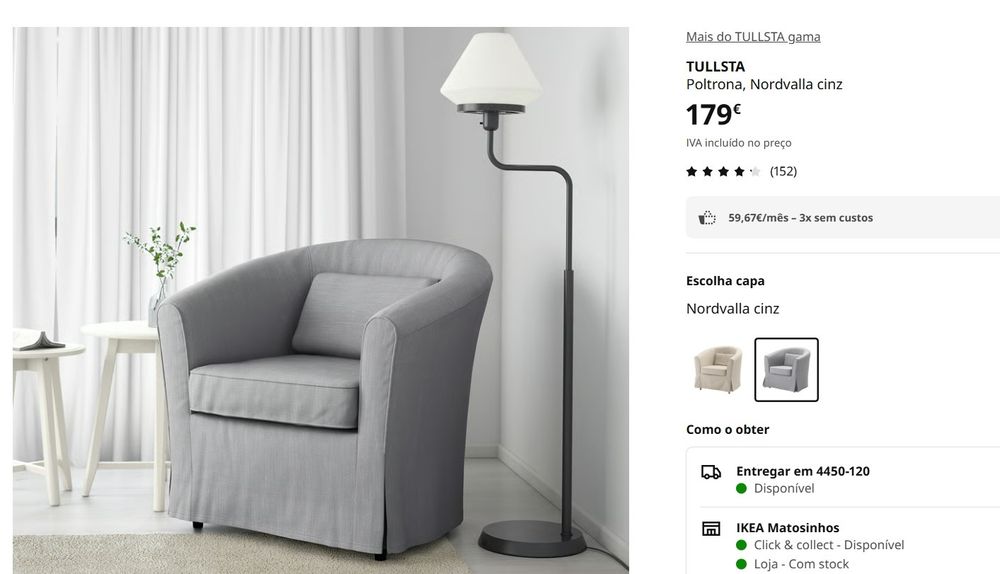Open the star rating reviews
Viewport: 1000px width, 574px height.
[x=723, y=171]
